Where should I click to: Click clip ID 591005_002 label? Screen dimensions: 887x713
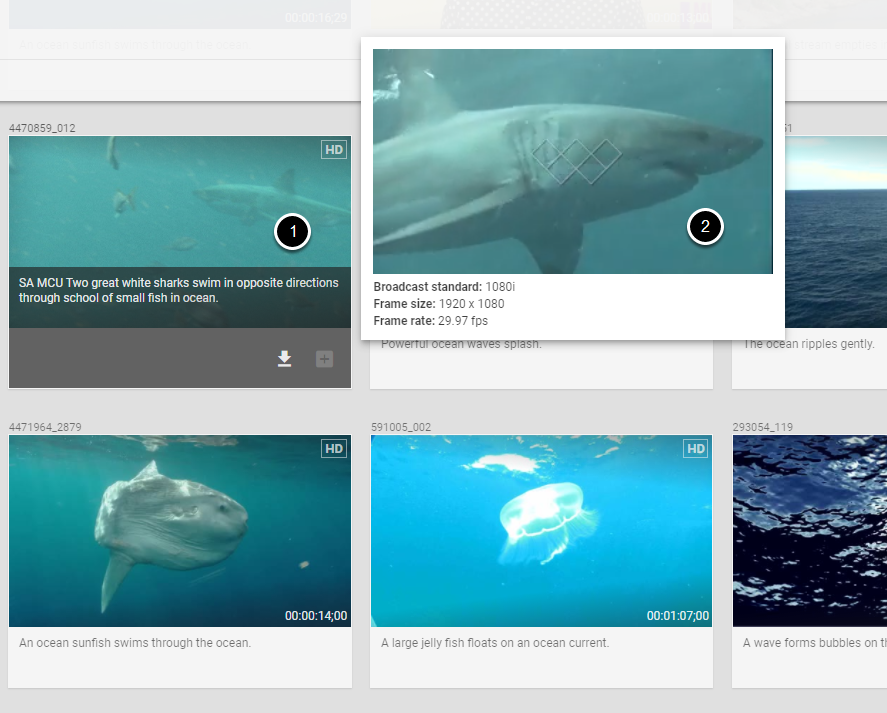[x=401, y=427]
